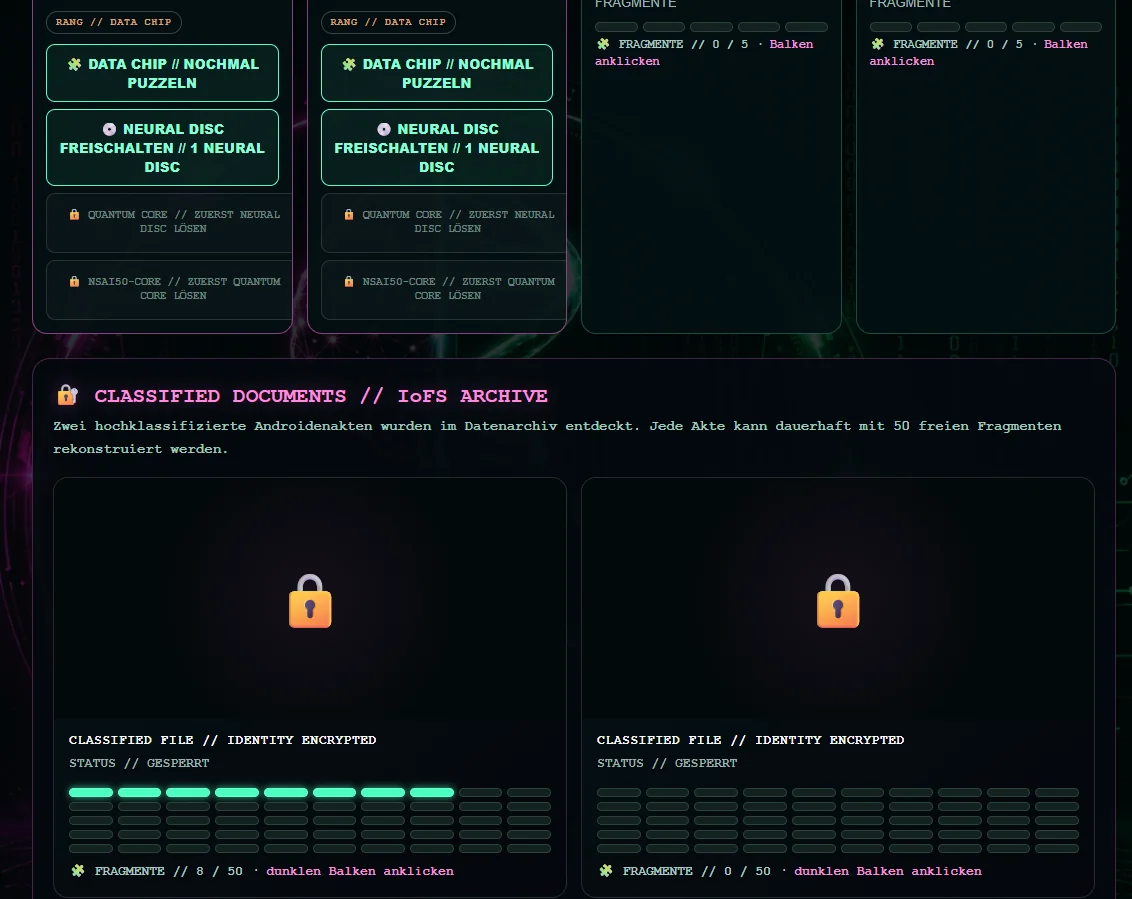Viewport: 1132px width, 899px height.
Task: Fill the last fragment bar in the fourth card
Action: pos(1081,27)
